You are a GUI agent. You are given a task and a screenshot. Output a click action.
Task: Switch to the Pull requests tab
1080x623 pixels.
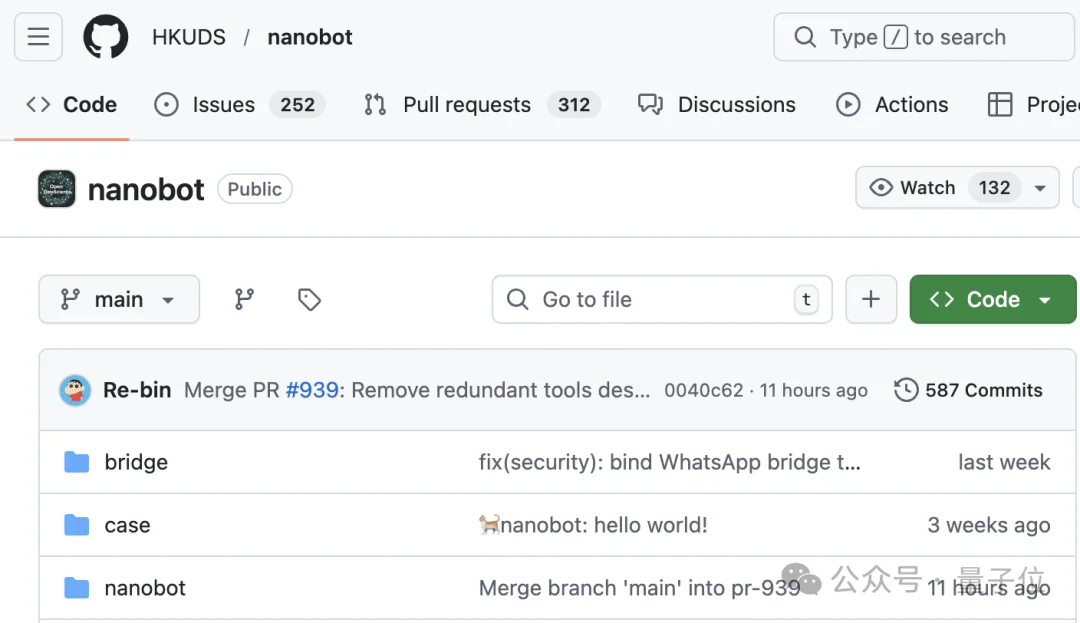coord(466,105)
